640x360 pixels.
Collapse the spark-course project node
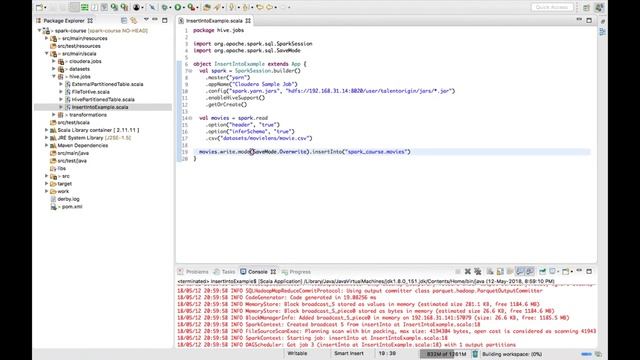[x=40, y=31]
